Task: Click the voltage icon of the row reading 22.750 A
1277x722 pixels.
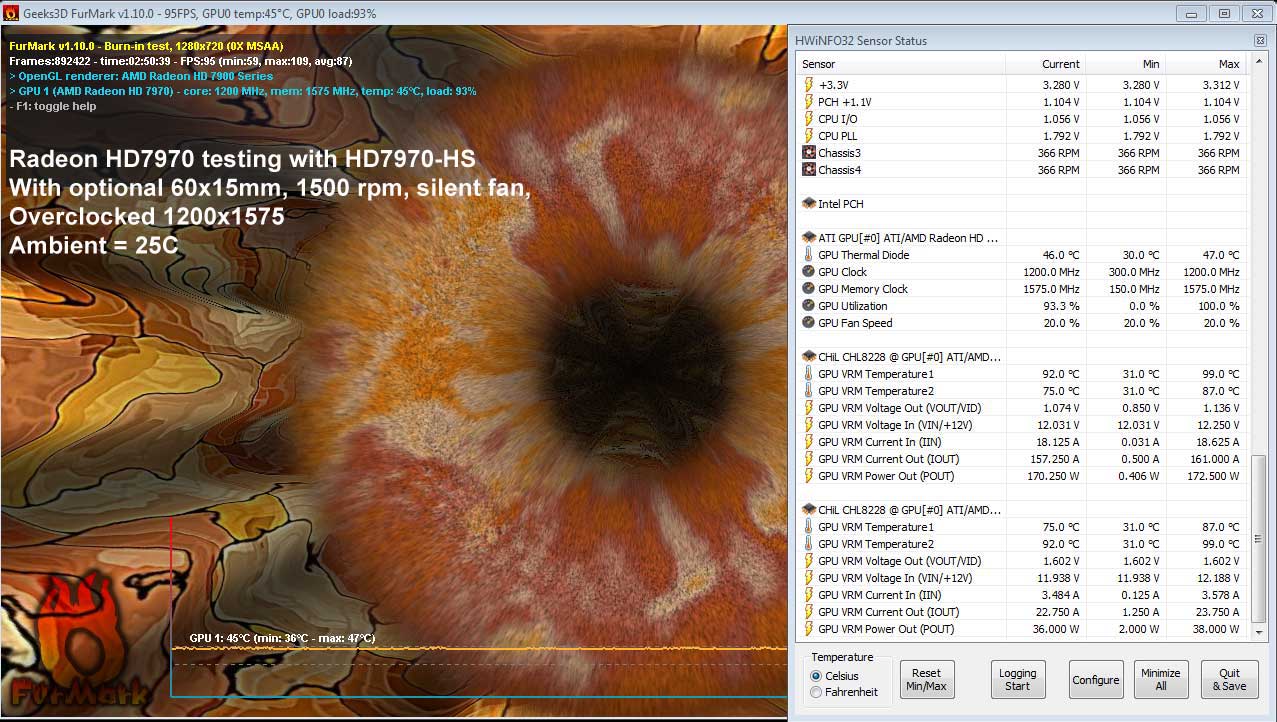Action: [x=809, y=612]
